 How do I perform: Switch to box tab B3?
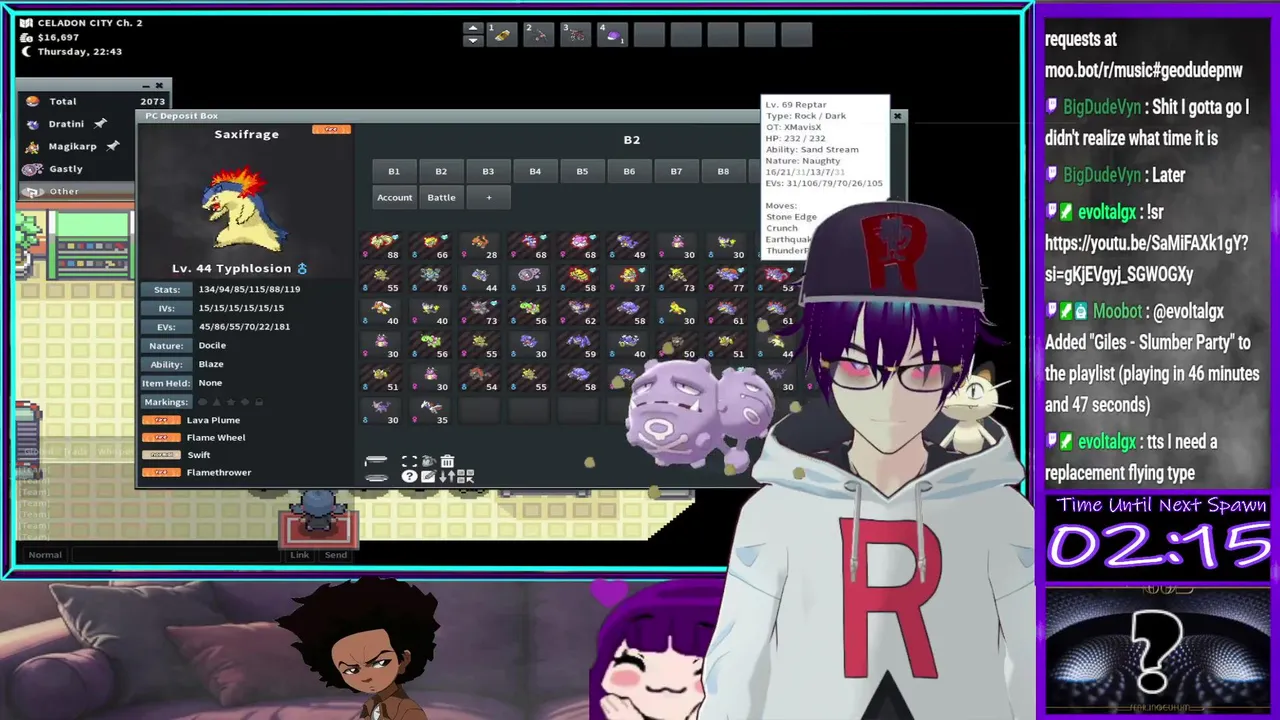(x=488, y=171)
